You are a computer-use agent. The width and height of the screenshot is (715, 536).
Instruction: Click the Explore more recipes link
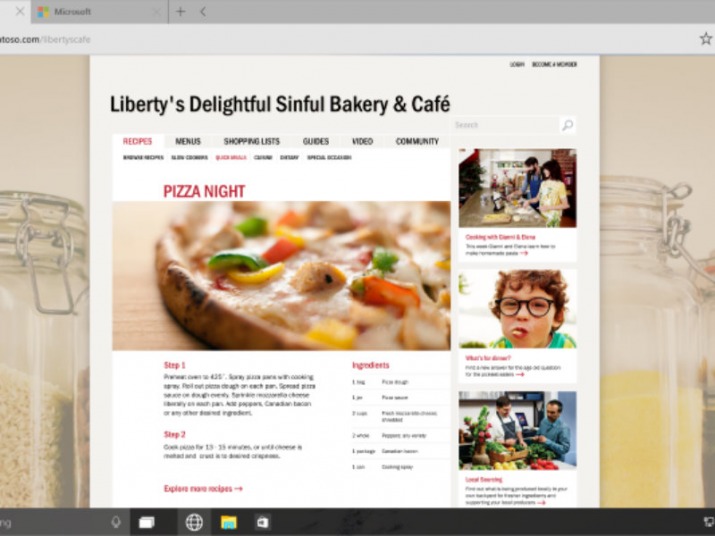[x=203, y=489]
